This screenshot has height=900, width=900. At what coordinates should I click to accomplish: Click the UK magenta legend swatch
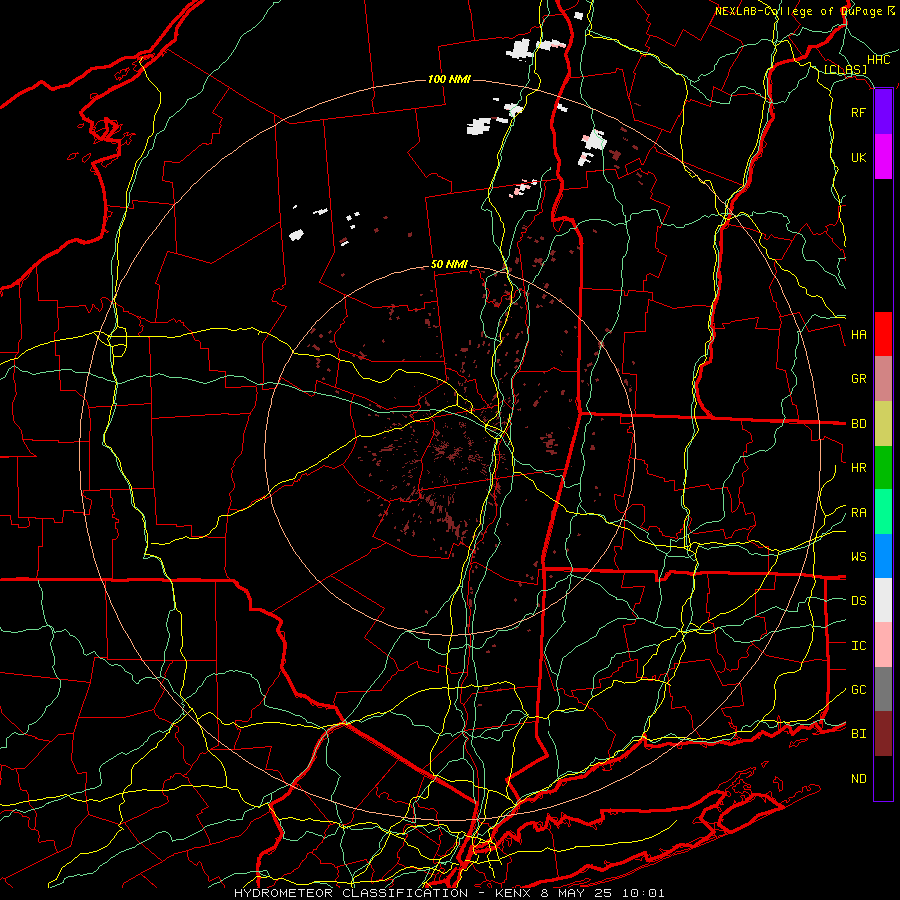pos(883,157)
